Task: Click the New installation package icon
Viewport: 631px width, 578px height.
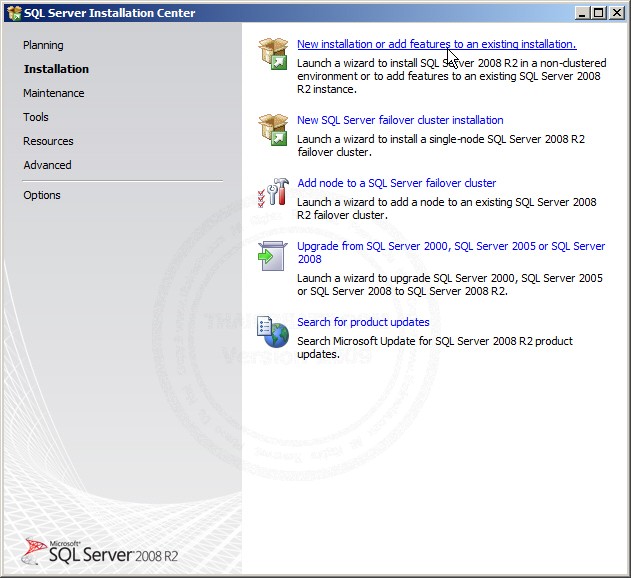Action: (273, 54)
